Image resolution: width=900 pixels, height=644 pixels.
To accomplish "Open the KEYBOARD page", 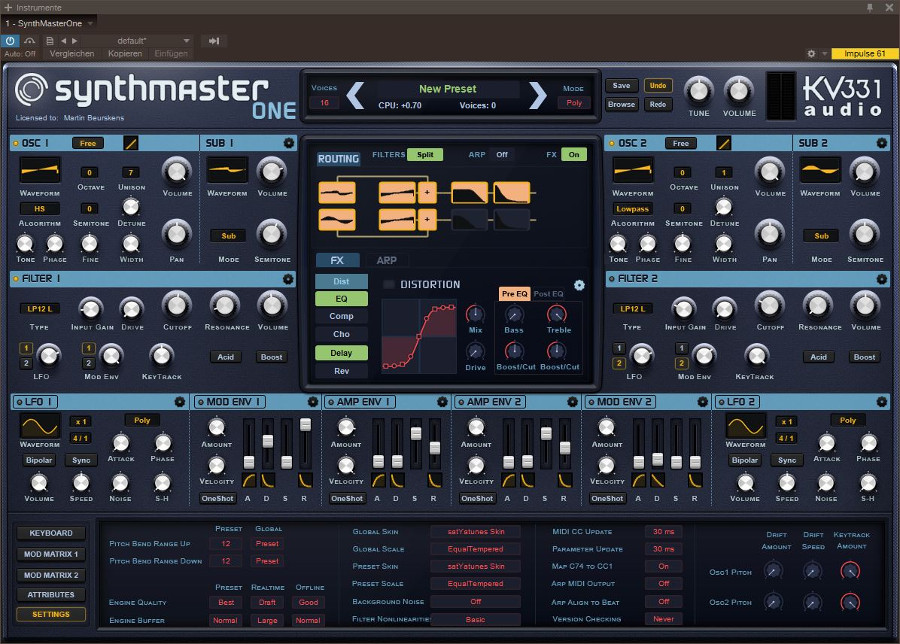I will tap(51, 533).
